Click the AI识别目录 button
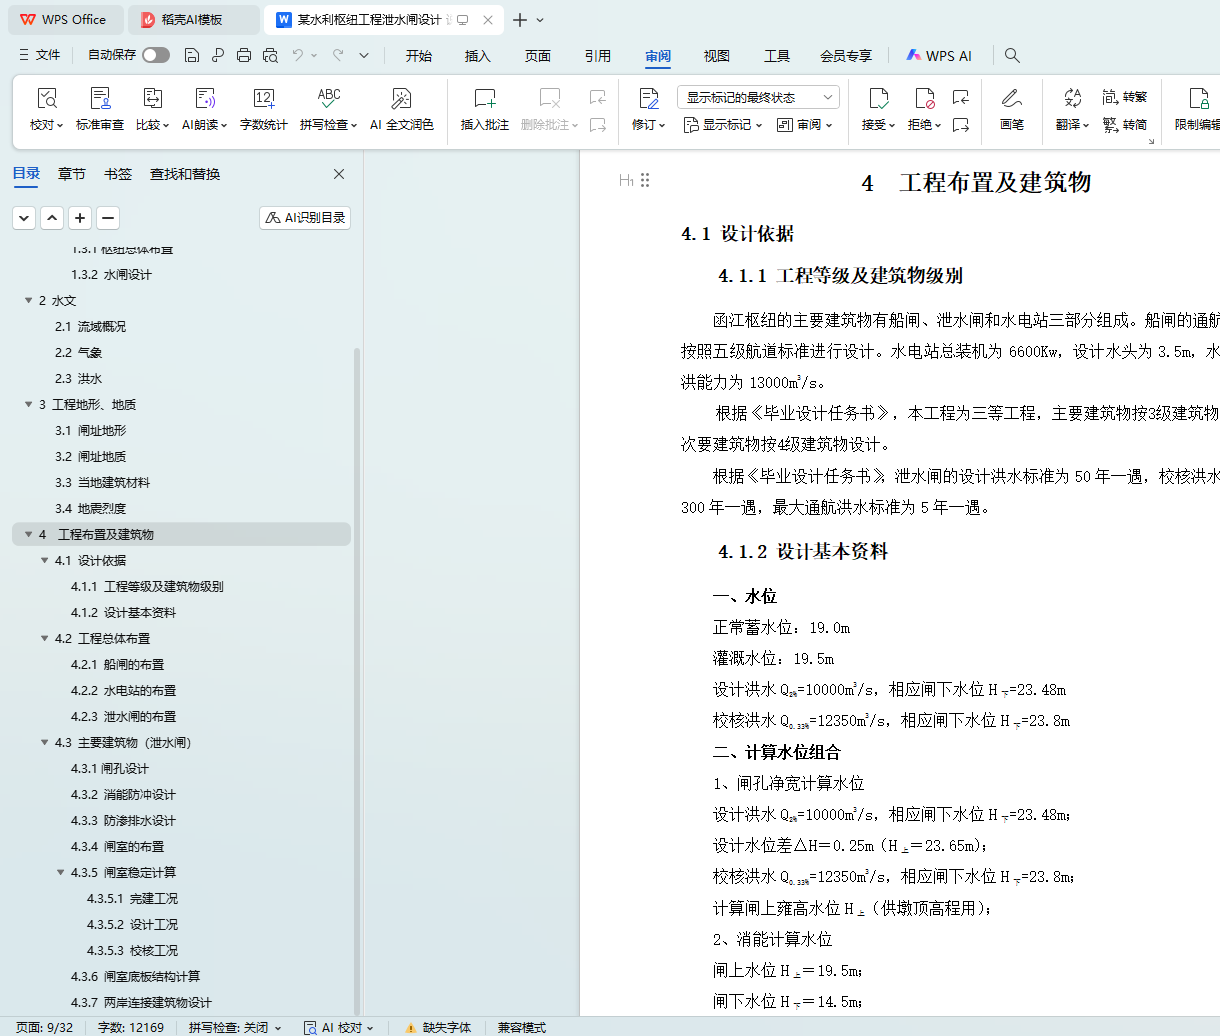 point(305,218)
